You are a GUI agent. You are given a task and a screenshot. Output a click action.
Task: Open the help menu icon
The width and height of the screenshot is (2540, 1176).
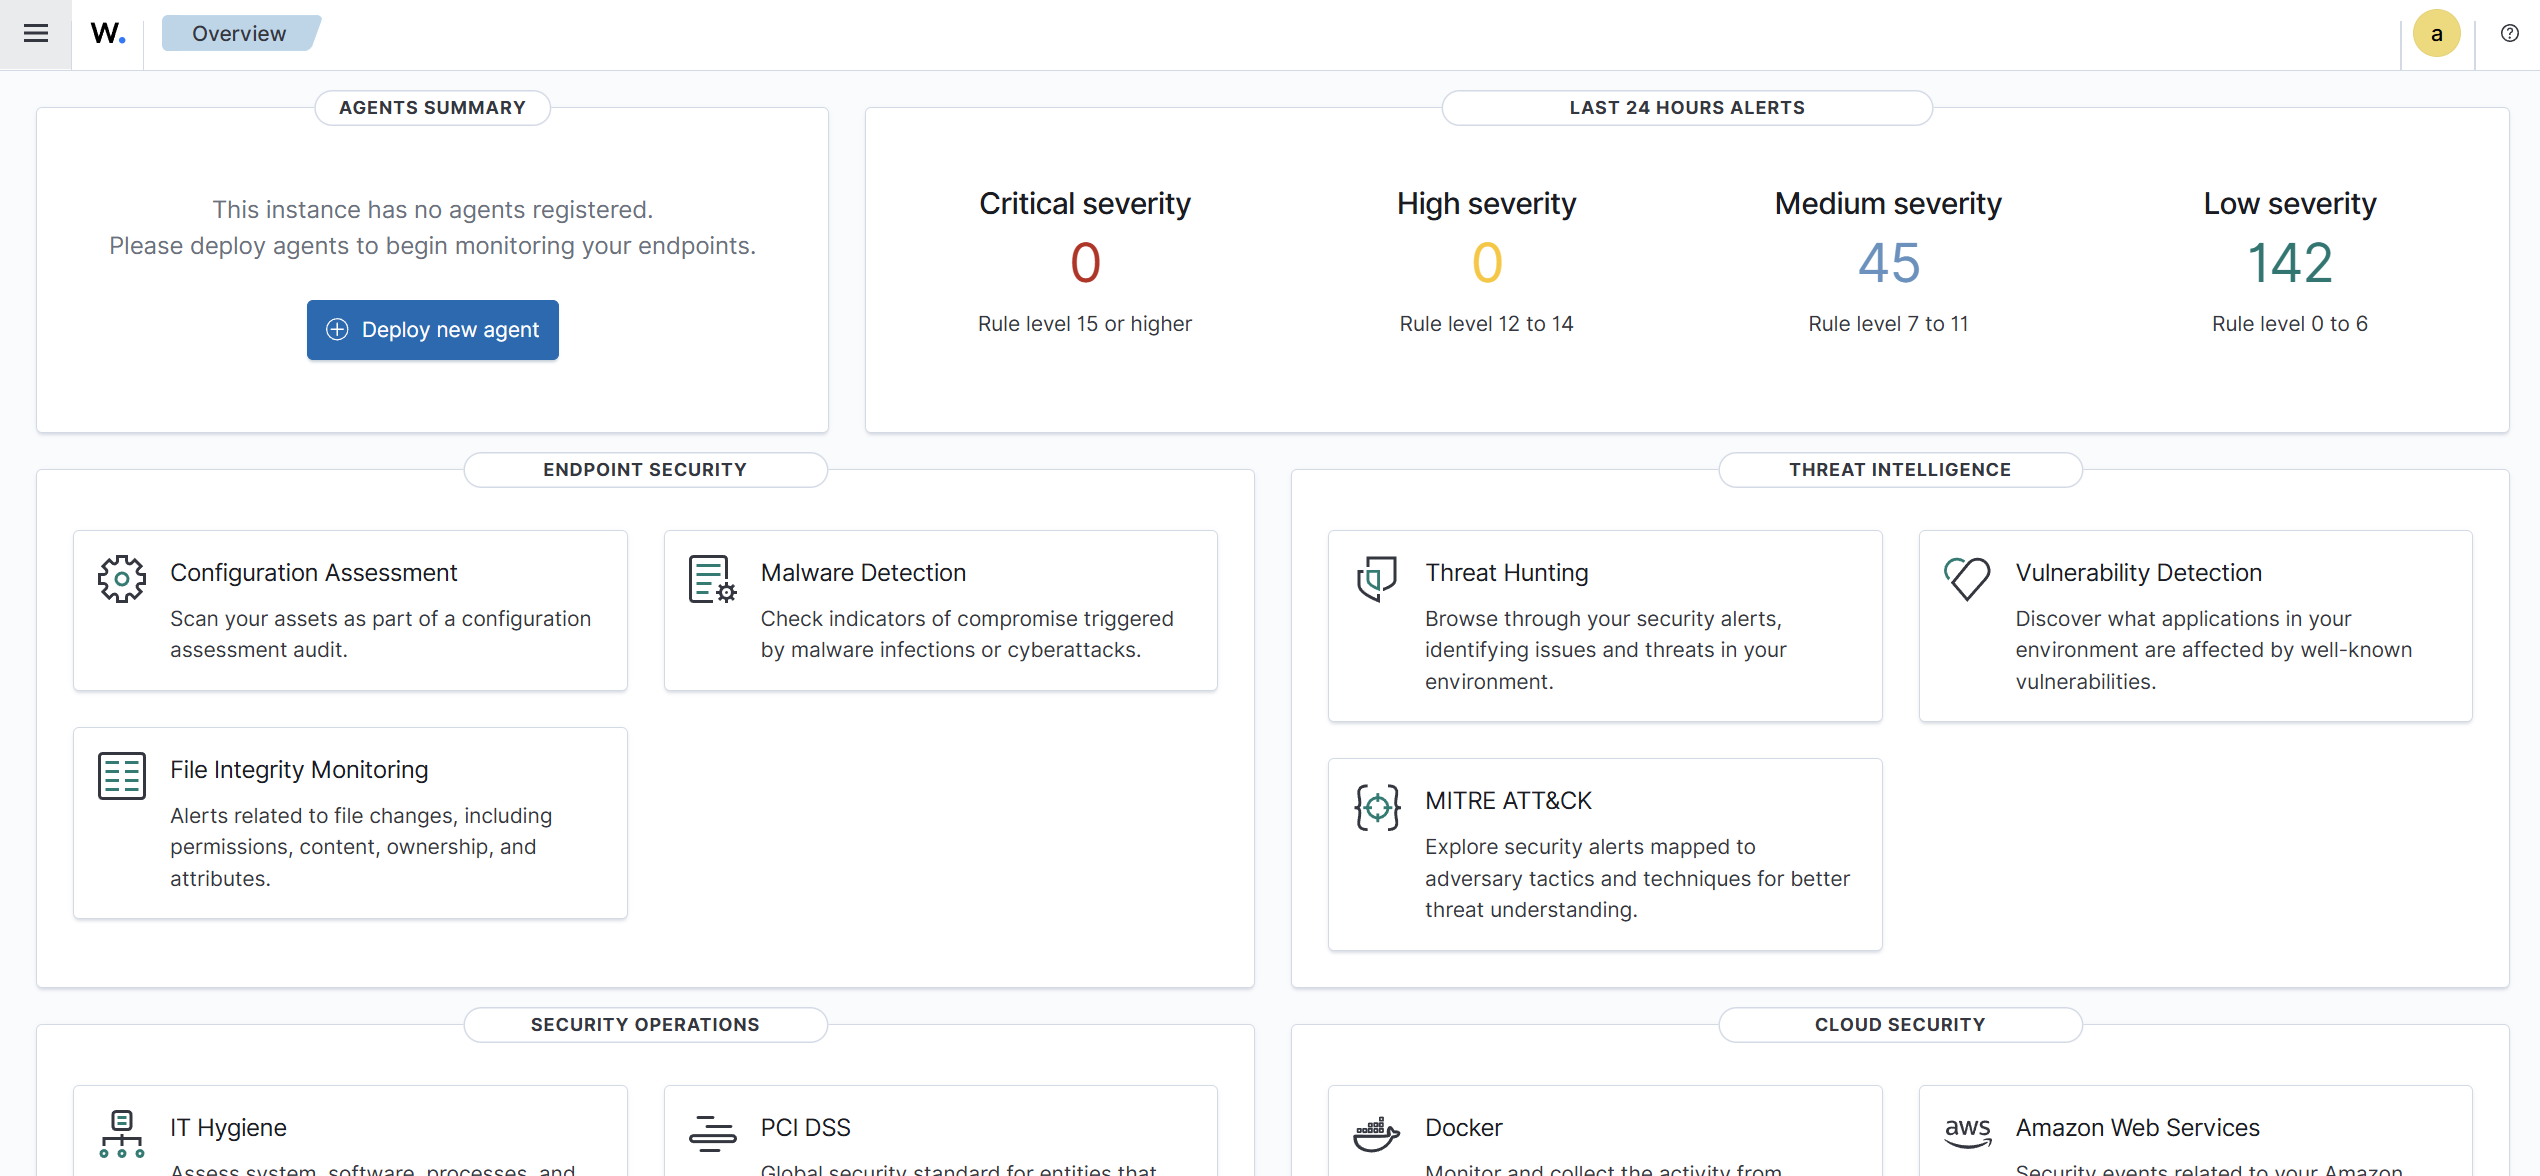2509,34
